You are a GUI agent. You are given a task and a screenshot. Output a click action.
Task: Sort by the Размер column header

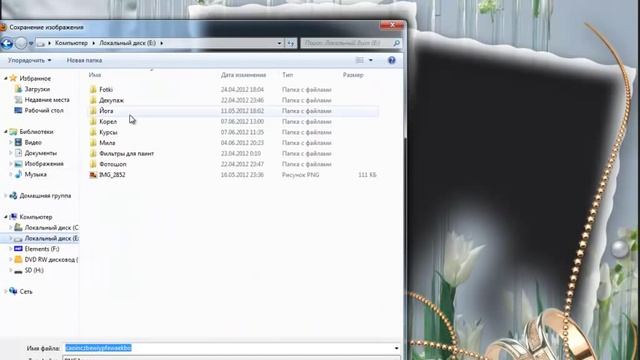click(x=353, y=75)
